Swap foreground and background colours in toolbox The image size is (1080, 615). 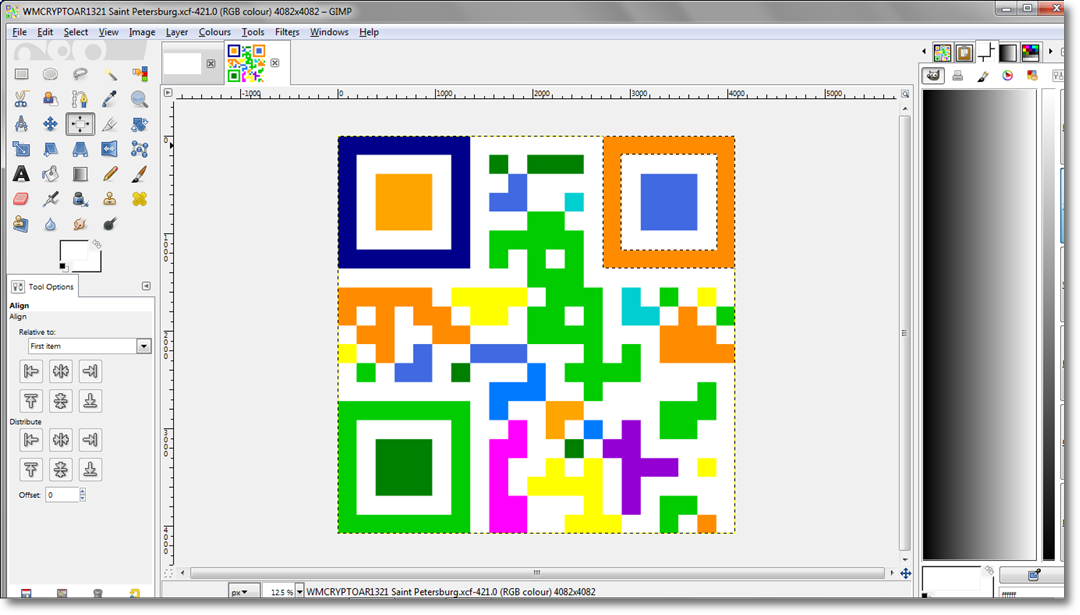click(97, 244)
